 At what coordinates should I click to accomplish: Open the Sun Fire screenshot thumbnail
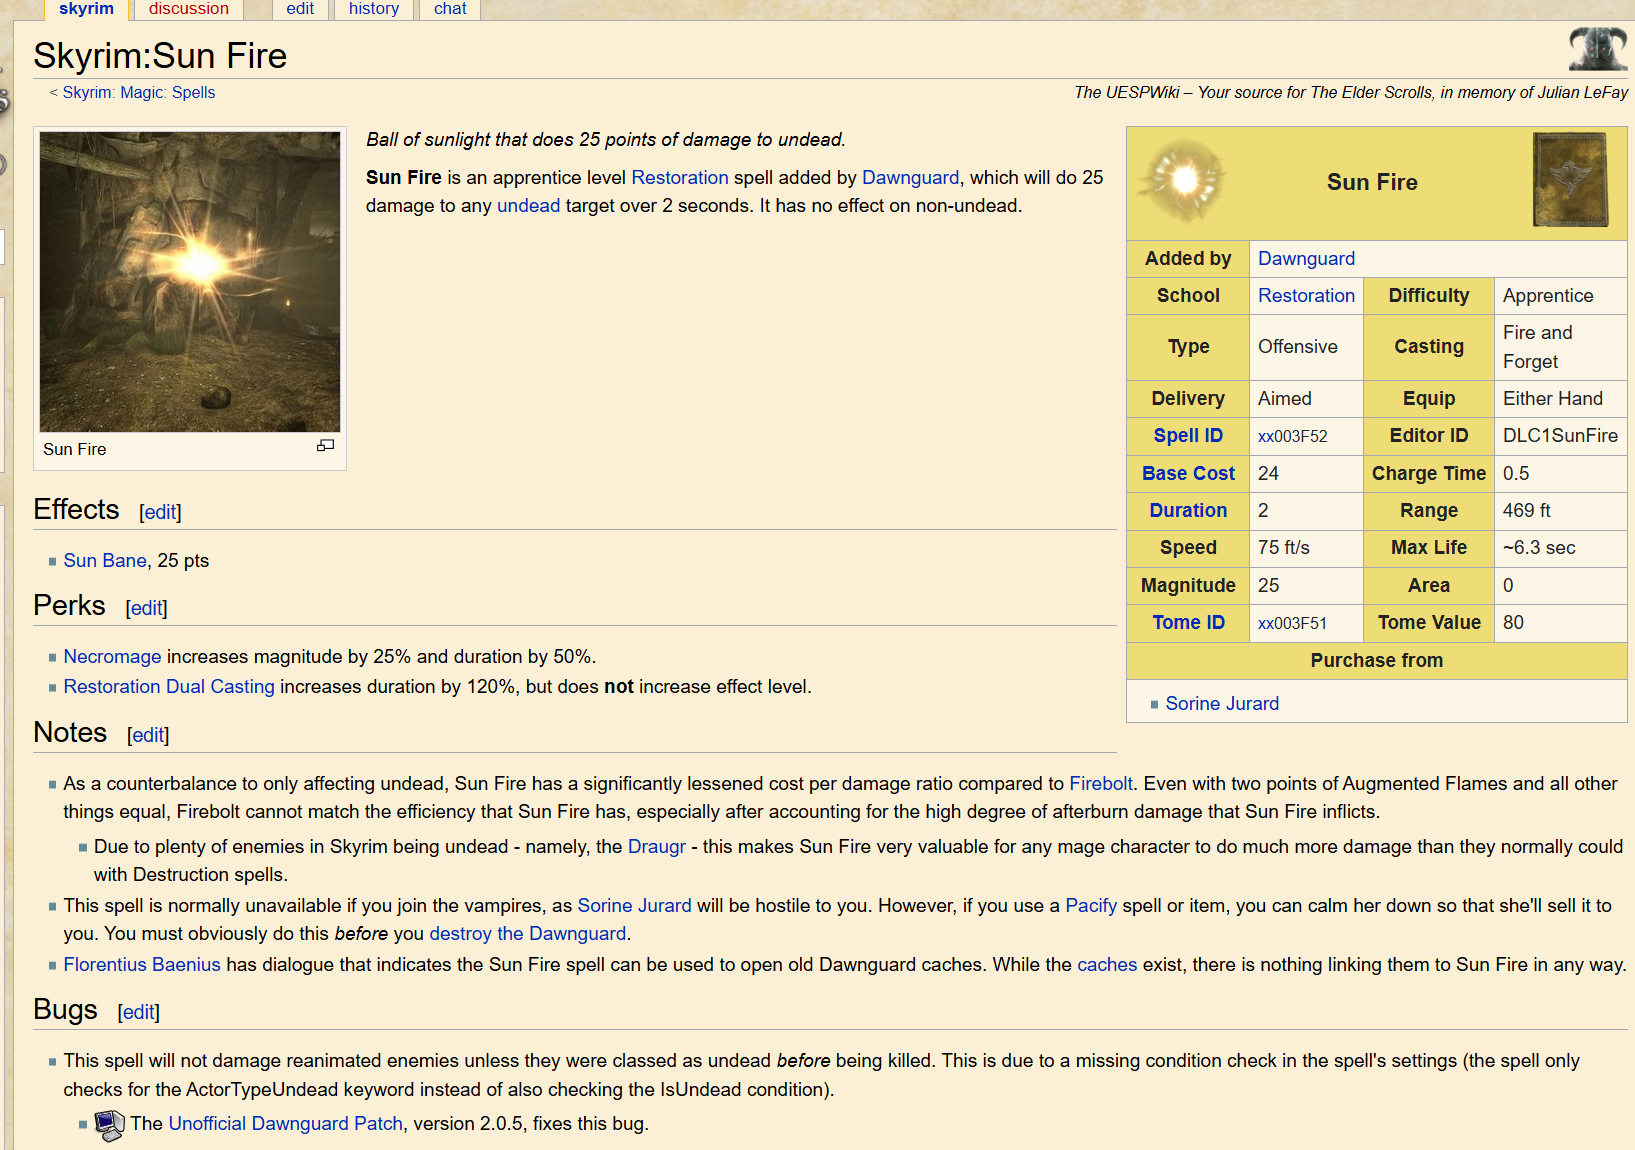pos(190,282)
